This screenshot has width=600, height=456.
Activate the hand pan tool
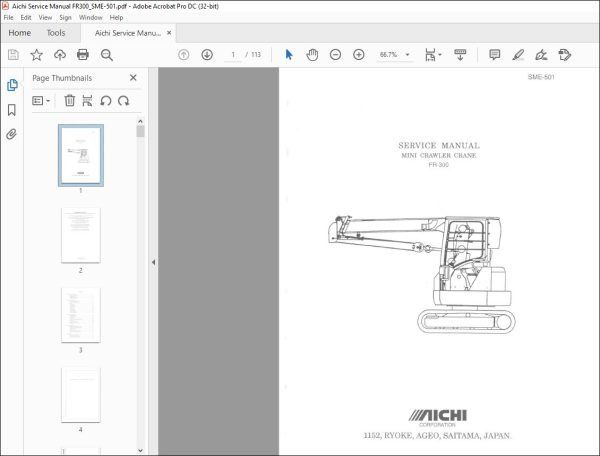coord(312,55)
